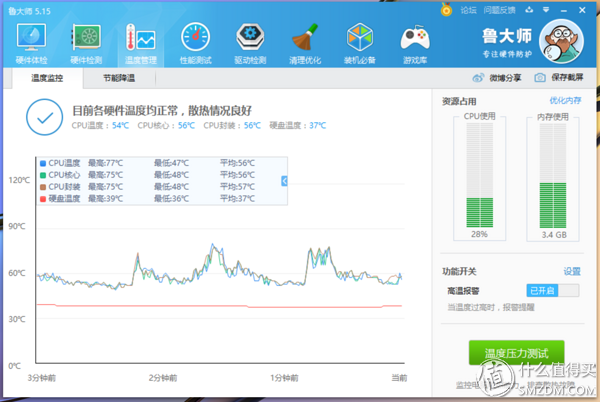Click 平均:57℃ value in legend
Image resolution: width=600 pixels, height=402 pixels.
click(x=237, y=187)
